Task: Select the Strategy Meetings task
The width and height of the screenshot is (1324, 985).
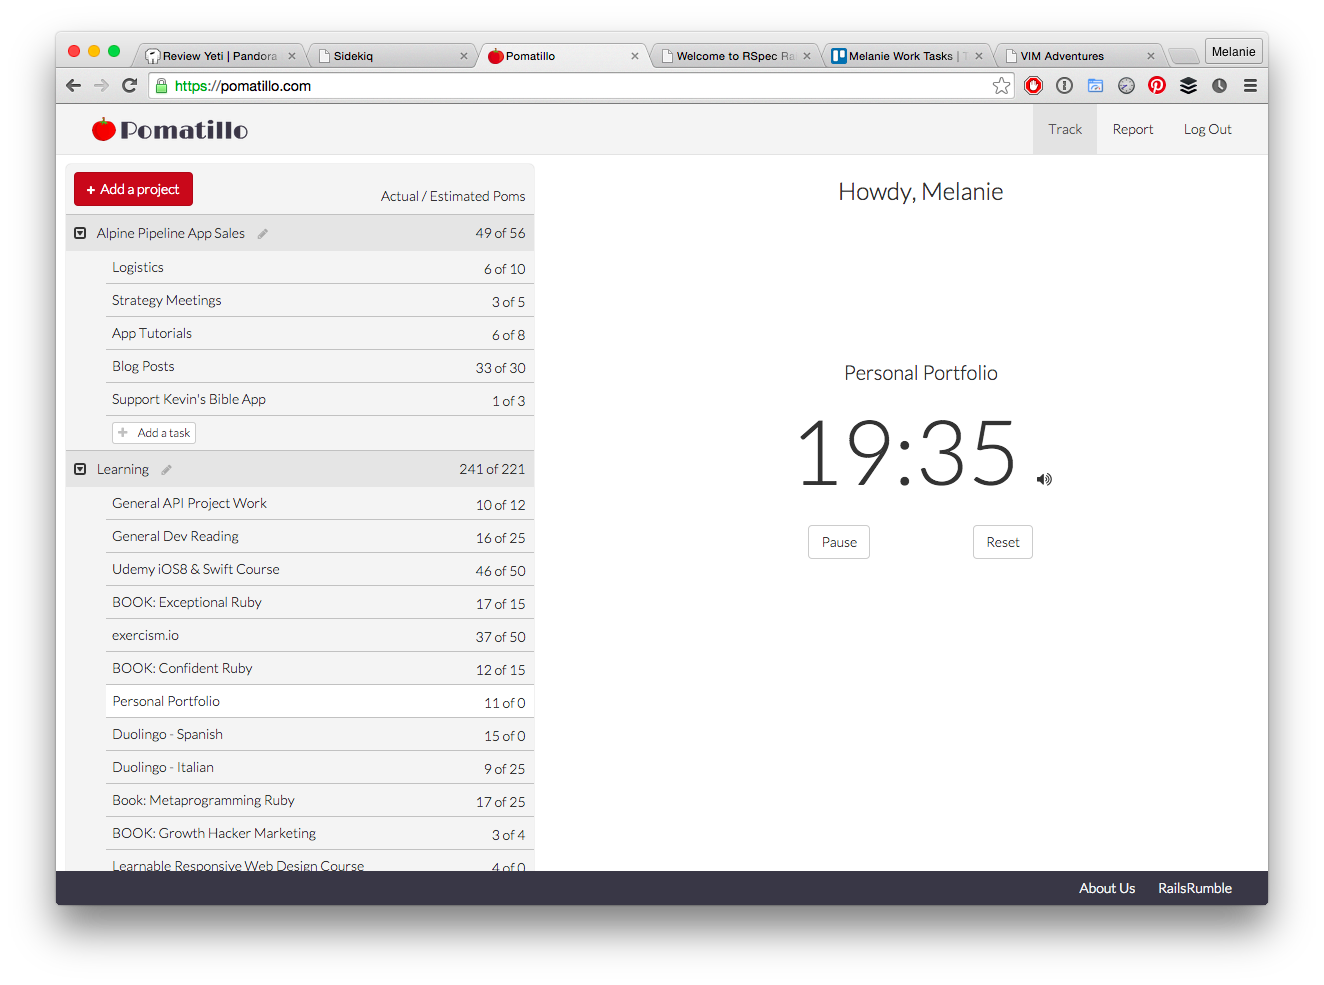Action: coord(319,301)
